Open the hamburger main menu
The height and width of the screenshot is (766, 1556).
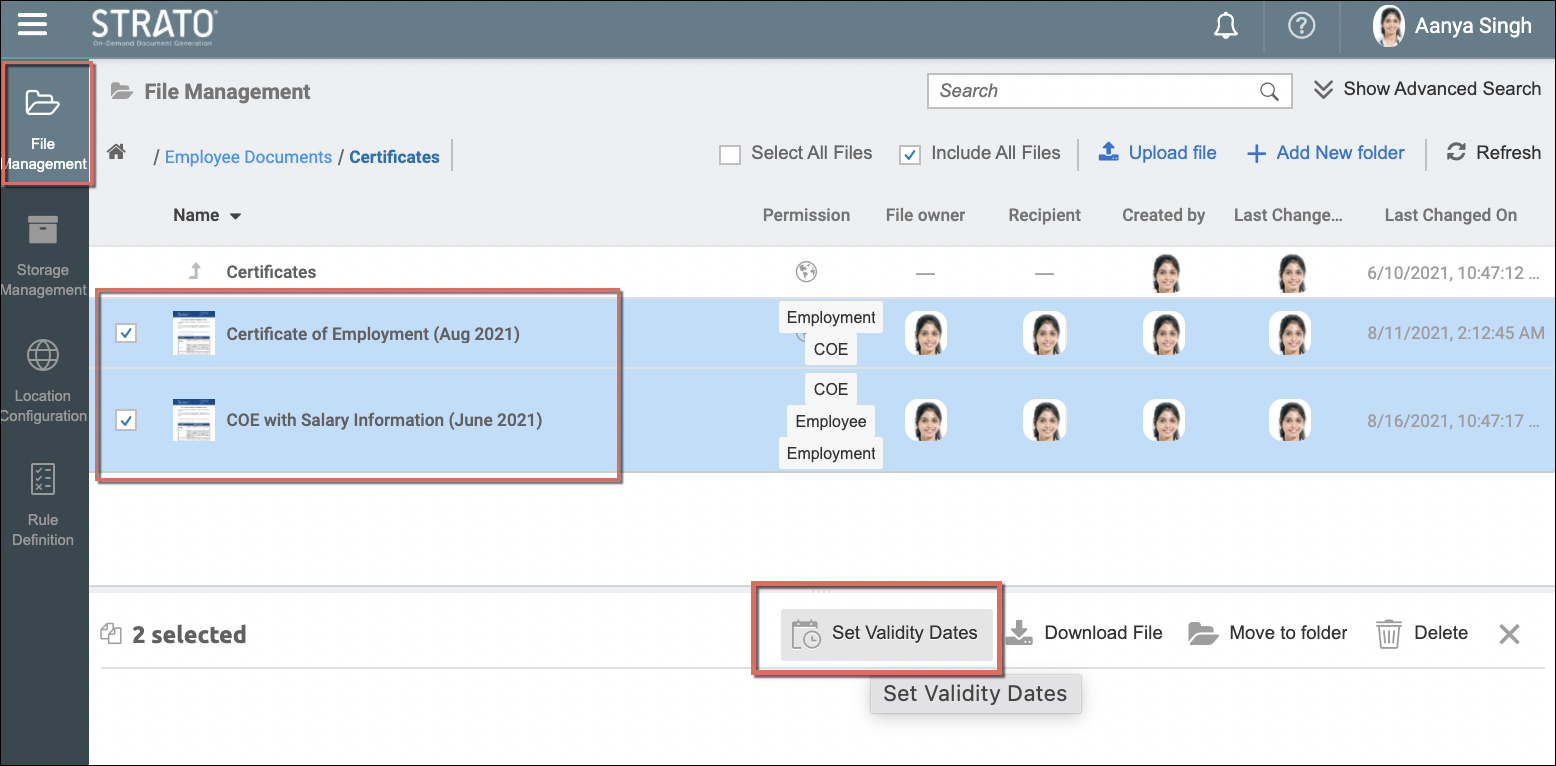32,25
